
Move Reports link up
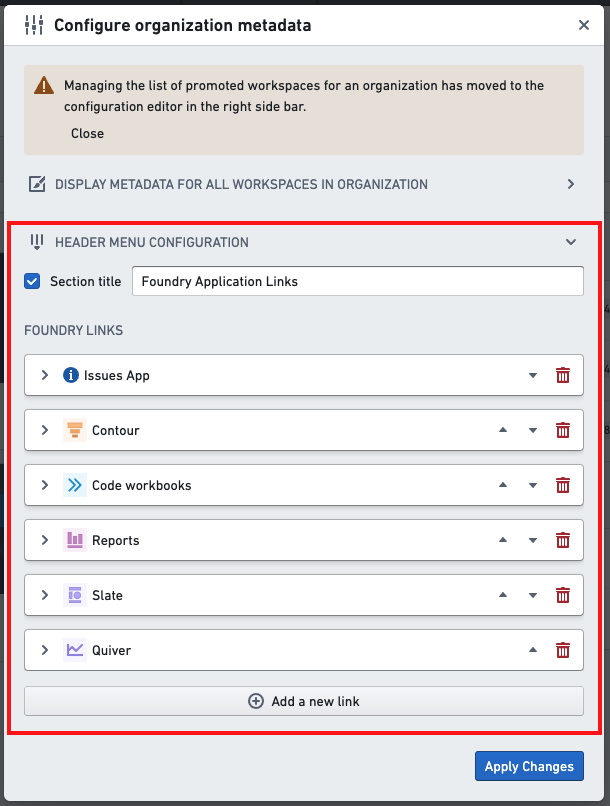(x=503, y=540)
